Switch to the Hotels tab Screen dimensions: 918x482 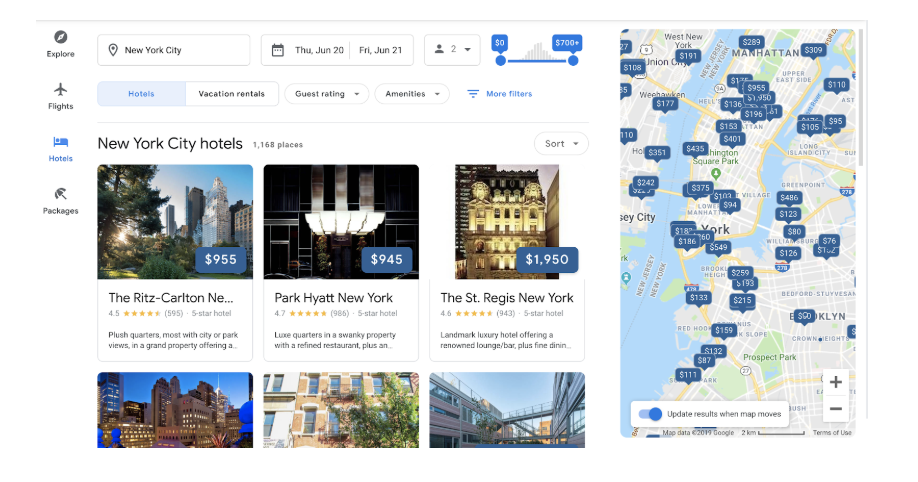click(141, 94)
